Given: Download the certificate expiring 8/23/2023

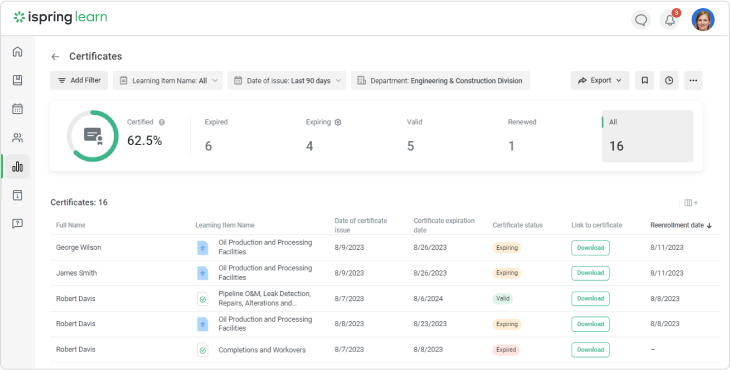Looking at the screenshot, I should [x=590, y=324].
